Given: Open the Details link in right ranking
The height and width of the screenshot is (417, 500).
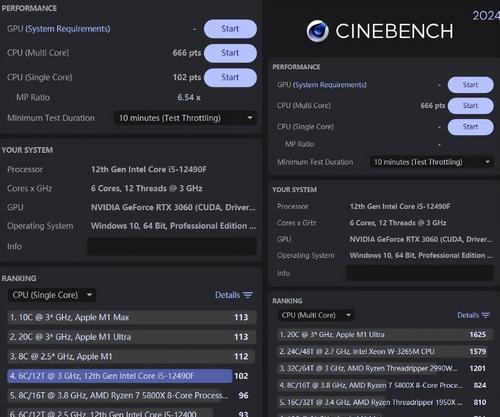Looking at the screenshot, I should coord(468,315).
